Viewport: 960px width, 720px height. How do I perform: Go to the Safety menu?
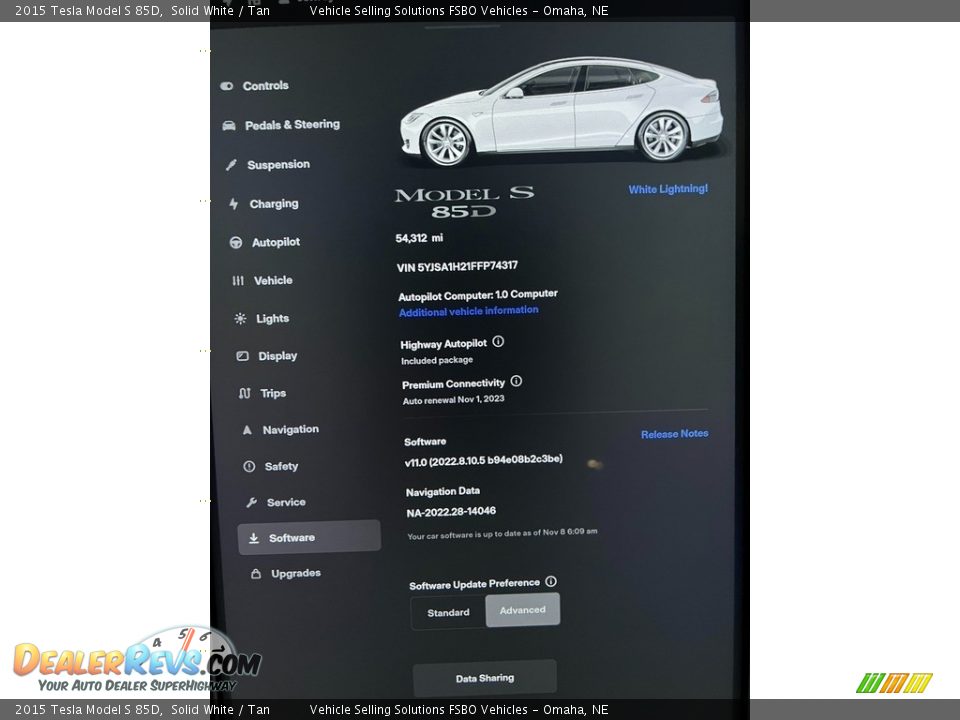point(282,467)
